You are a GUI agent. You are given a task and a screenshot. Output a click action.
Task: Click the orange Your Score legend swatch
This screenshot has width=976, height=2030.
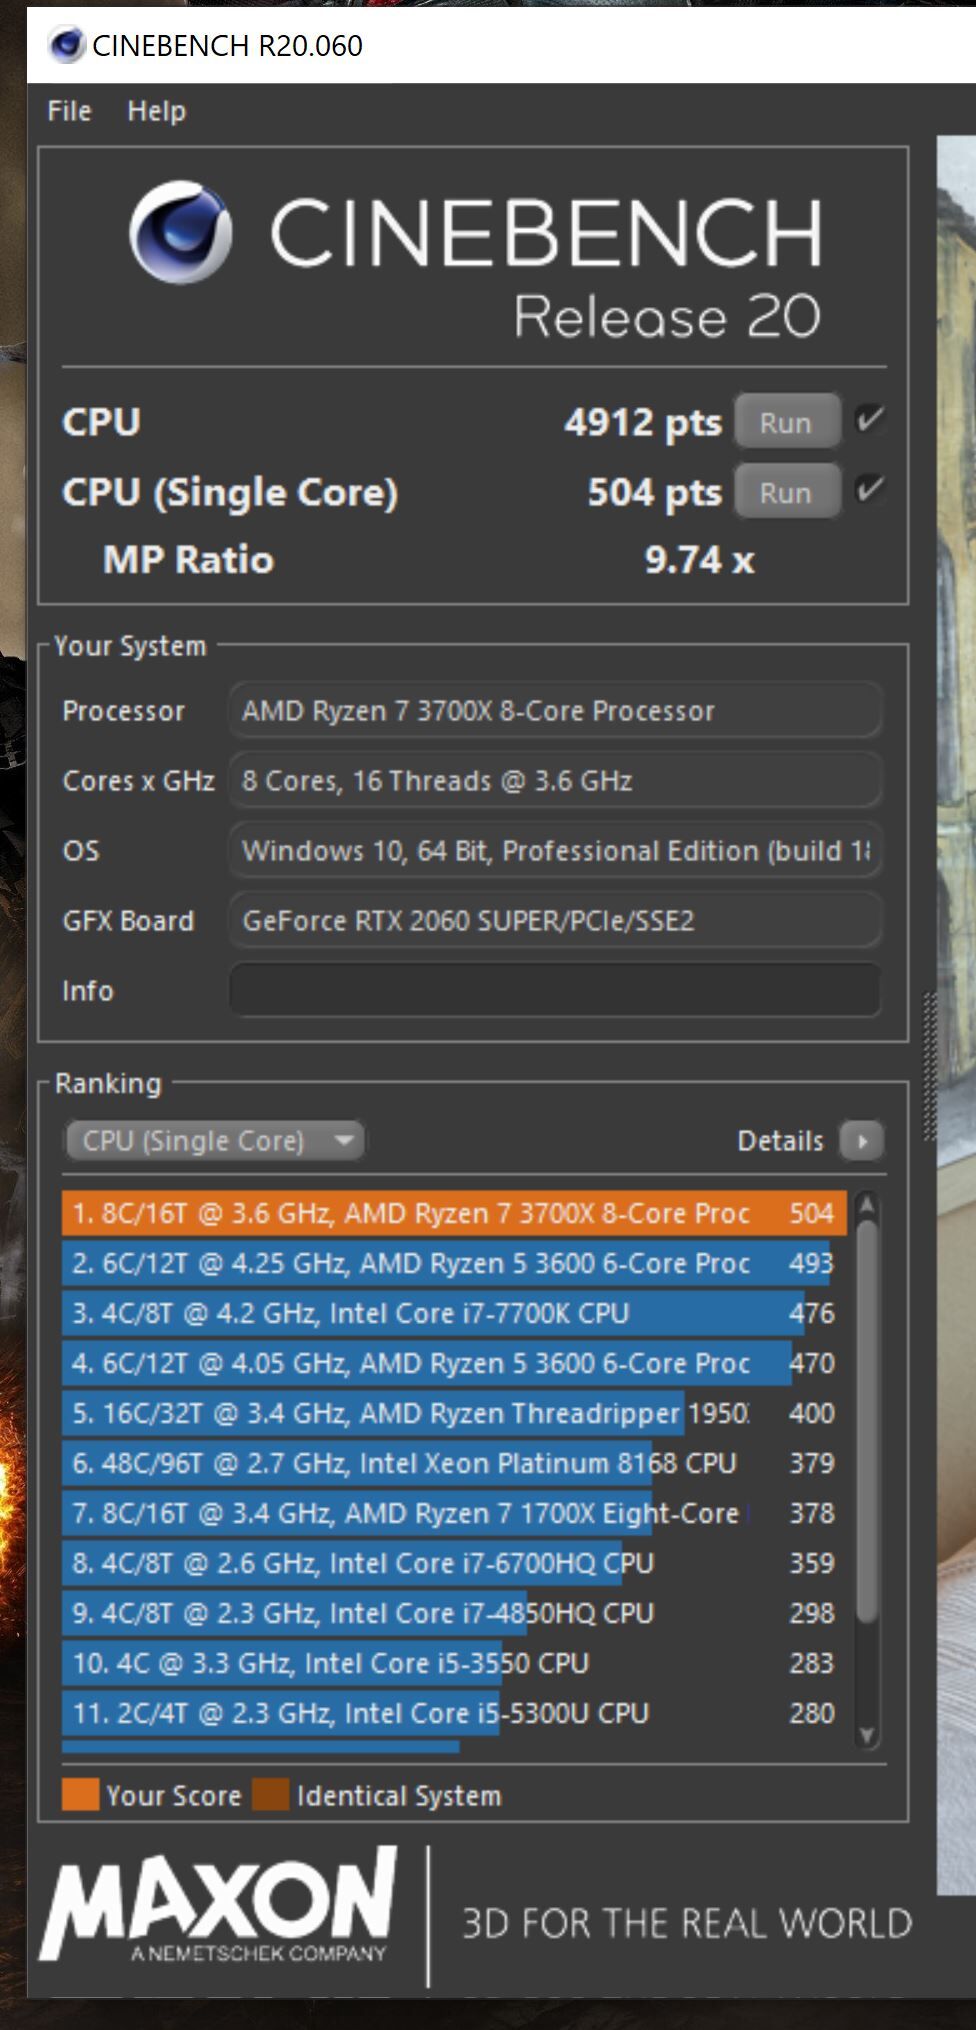pyautogui.click(x=80, y=1795)
